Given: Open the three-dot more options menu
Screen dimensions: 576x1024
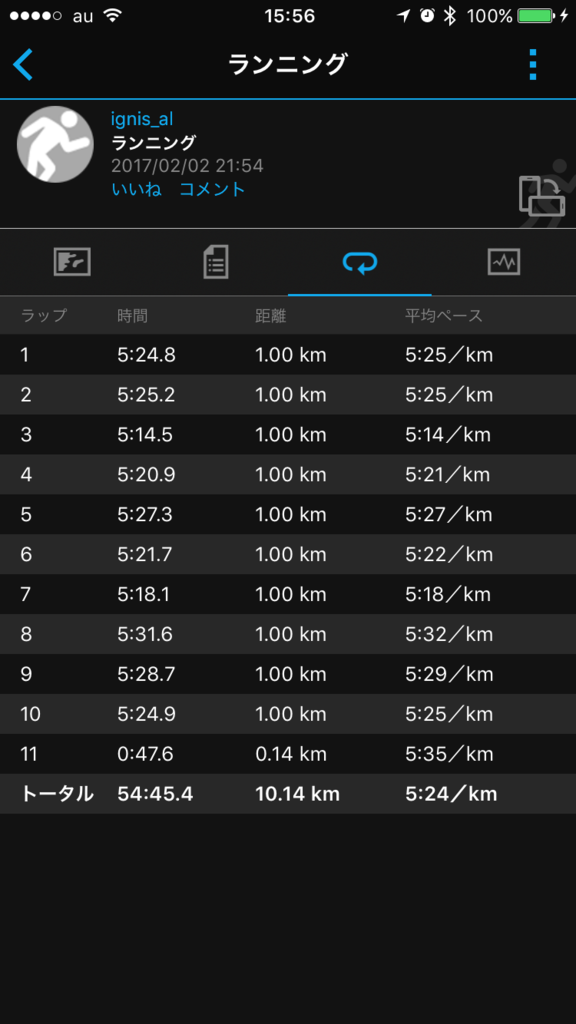Looking at the screenshot, I should pyautogui.click(x=533, y=65).
